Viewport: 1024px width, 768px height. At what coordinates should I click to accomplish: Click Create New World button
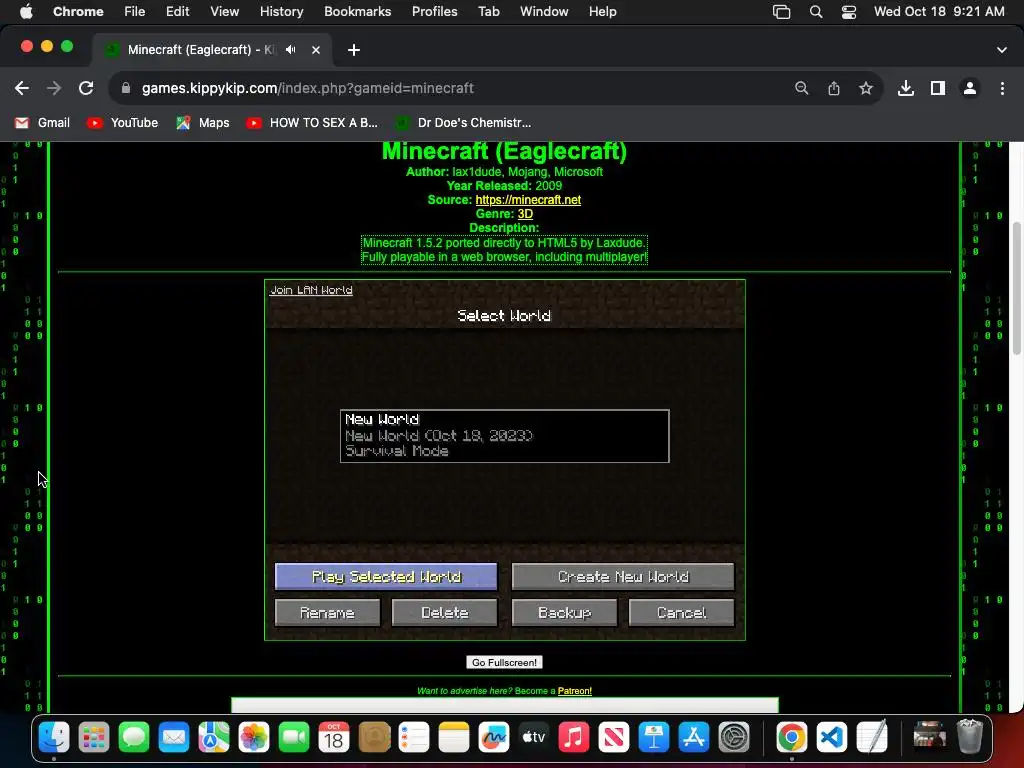tap(623, 577)
